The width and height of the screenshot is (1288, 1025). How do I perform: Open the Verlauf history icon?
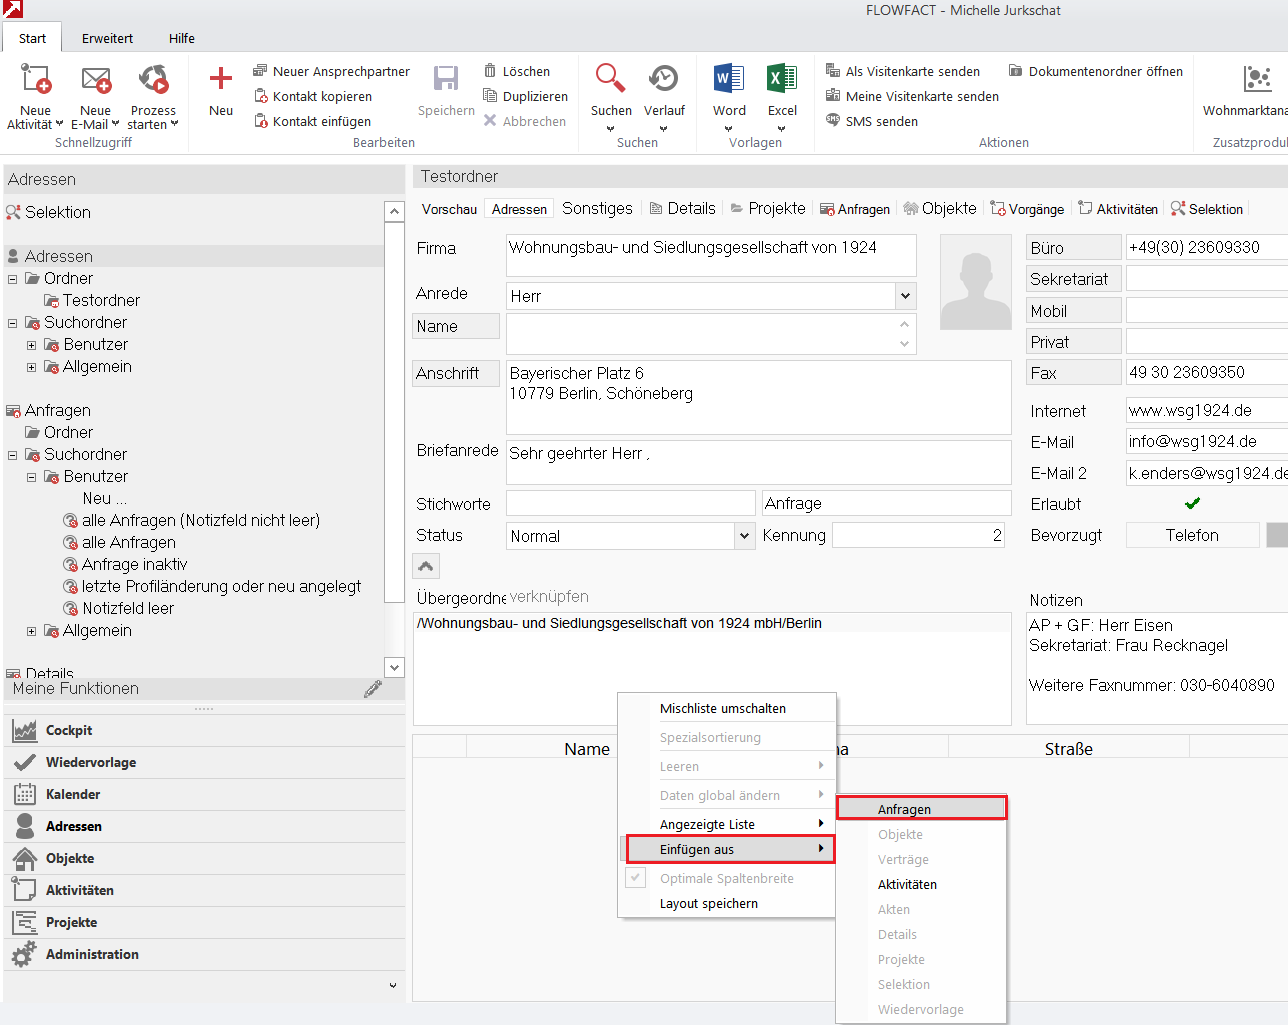[x=664, y=79]
